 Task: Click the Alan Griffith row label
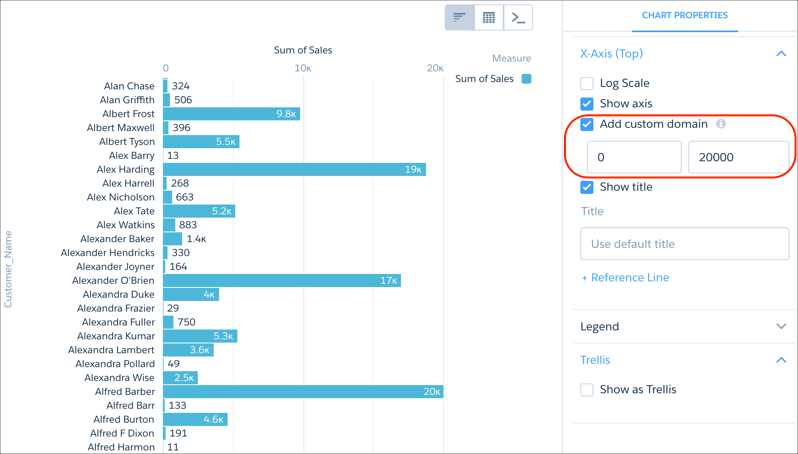click(x=127, y=100)
